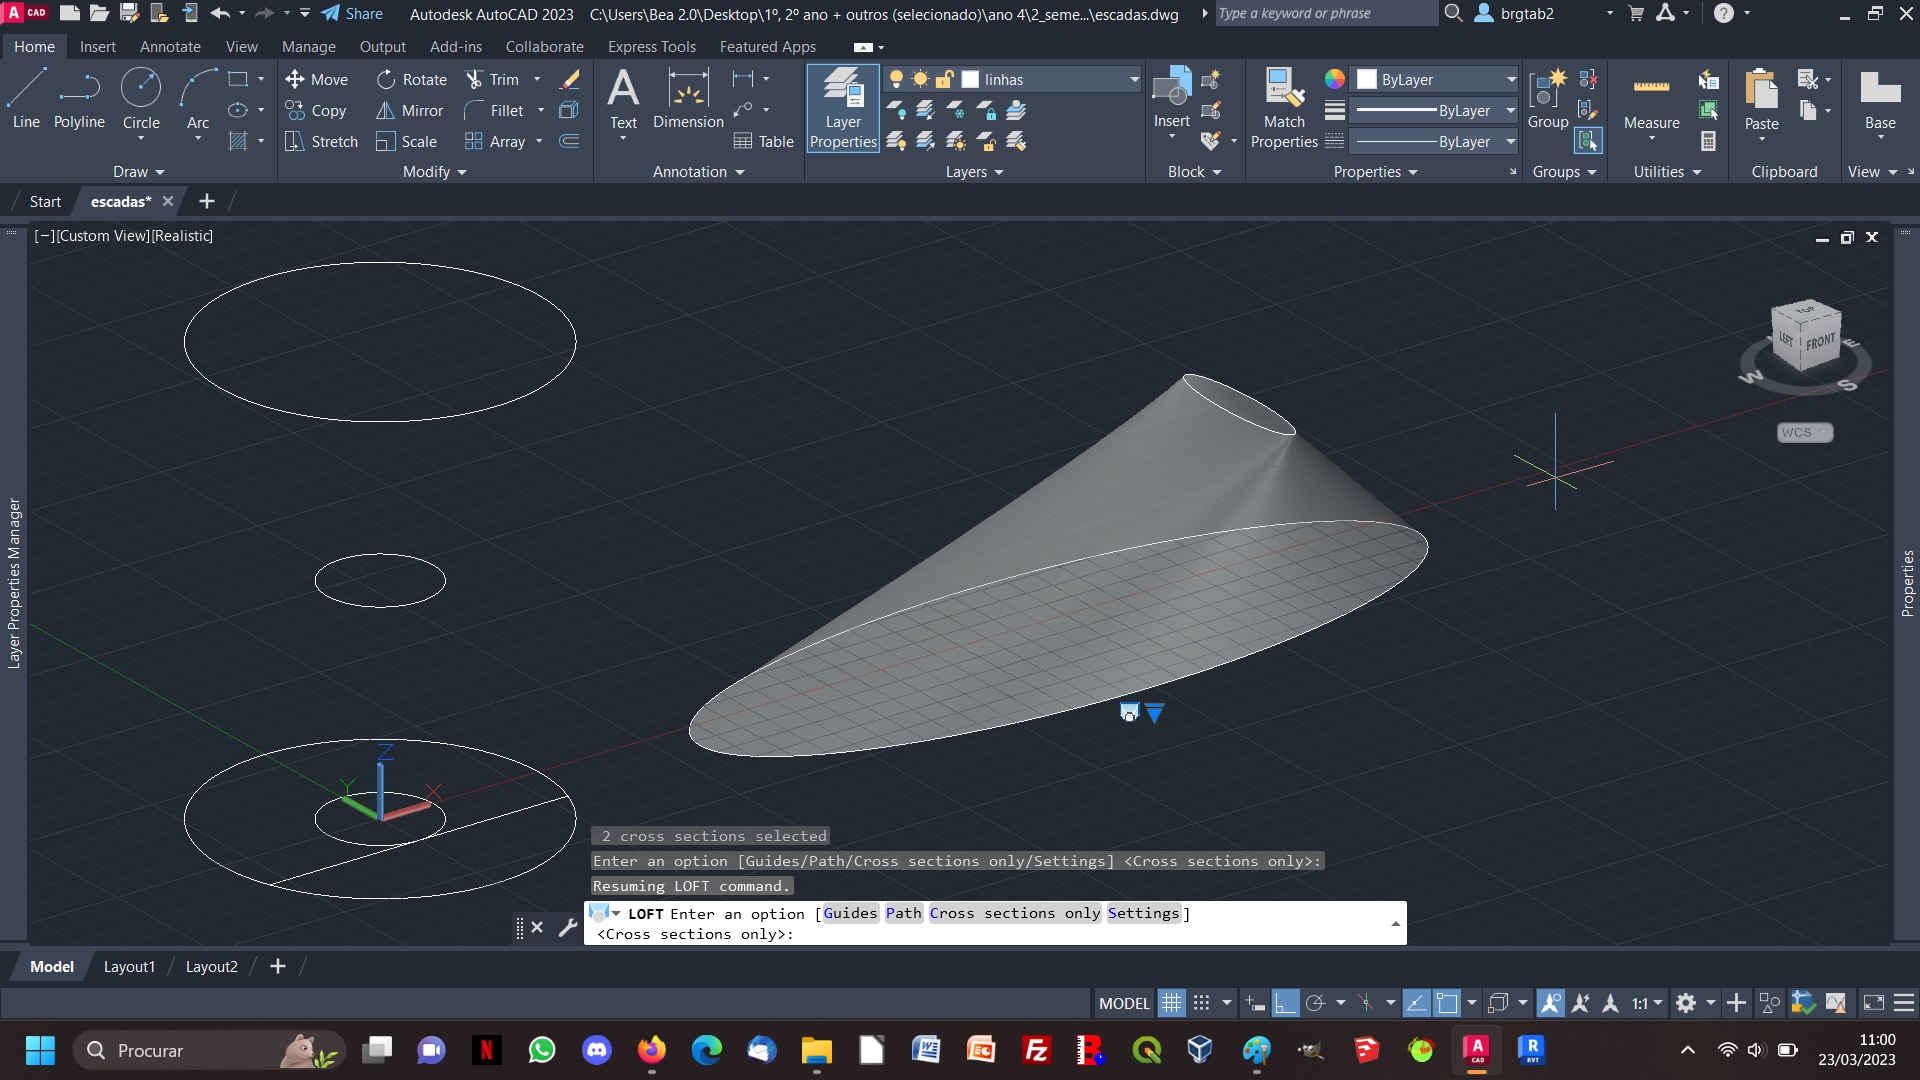Image resolution: width=1920 pixels, height=1080 pixels.
Task: Open the ByLayer linetype dropdown
Action: click(1510, 141)
